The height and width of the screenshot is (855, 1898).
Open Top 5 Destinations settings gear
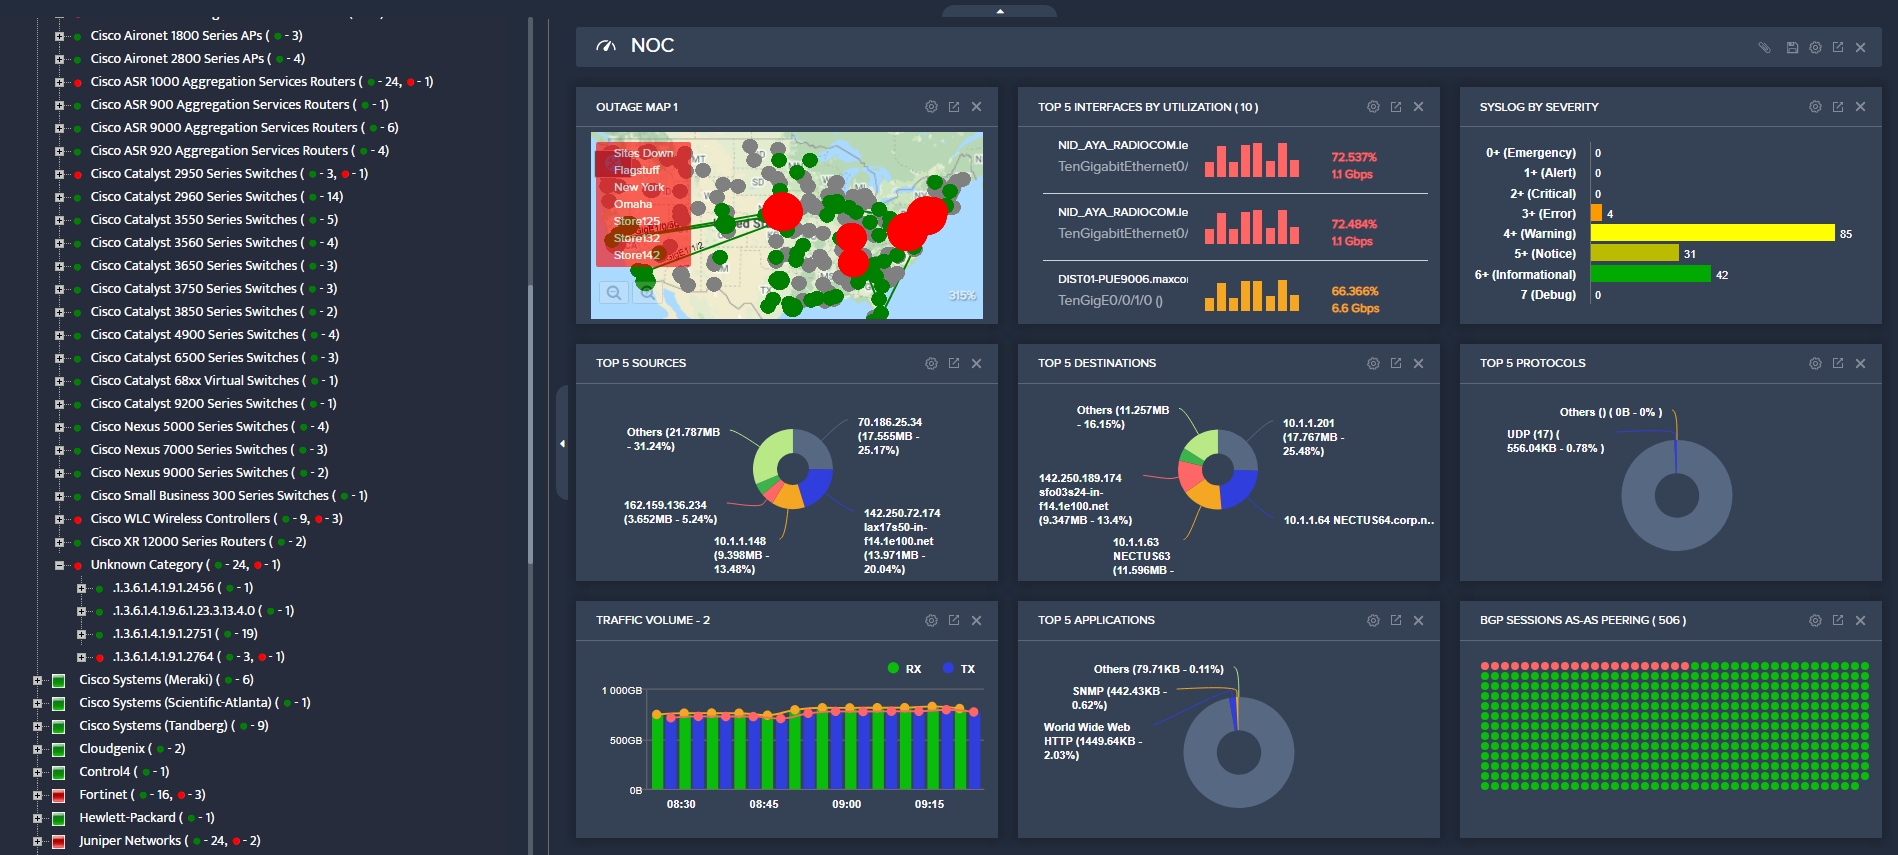tap(1373, 363)
